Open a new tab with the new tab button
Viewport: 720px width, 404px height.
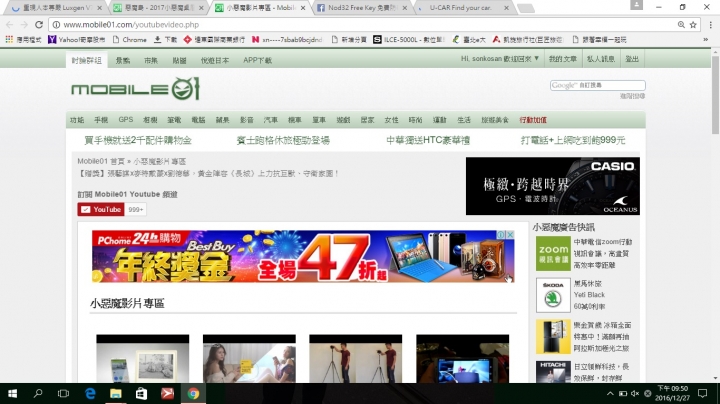tap(525, 8)
